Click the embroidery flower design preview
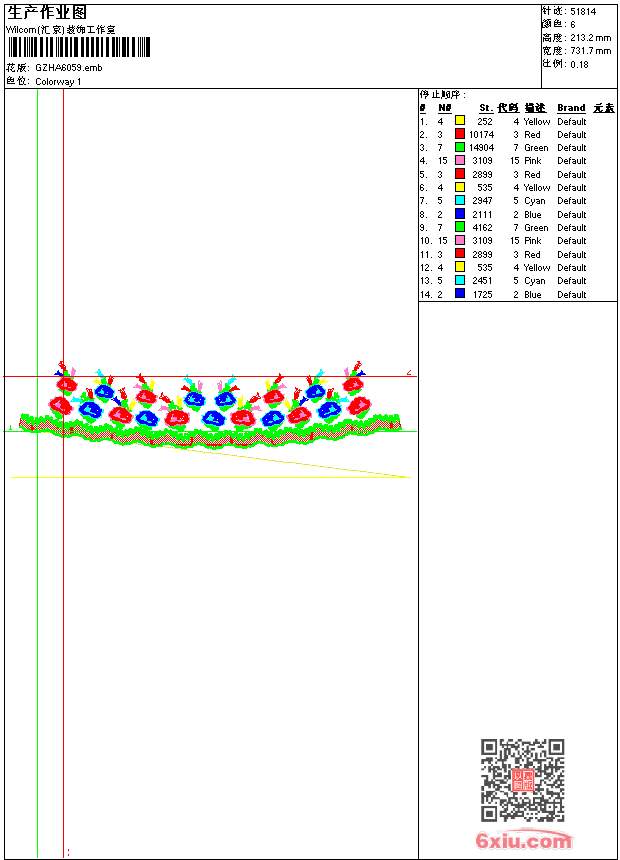This screenshot has height=860, width=620. pos(210,405)
